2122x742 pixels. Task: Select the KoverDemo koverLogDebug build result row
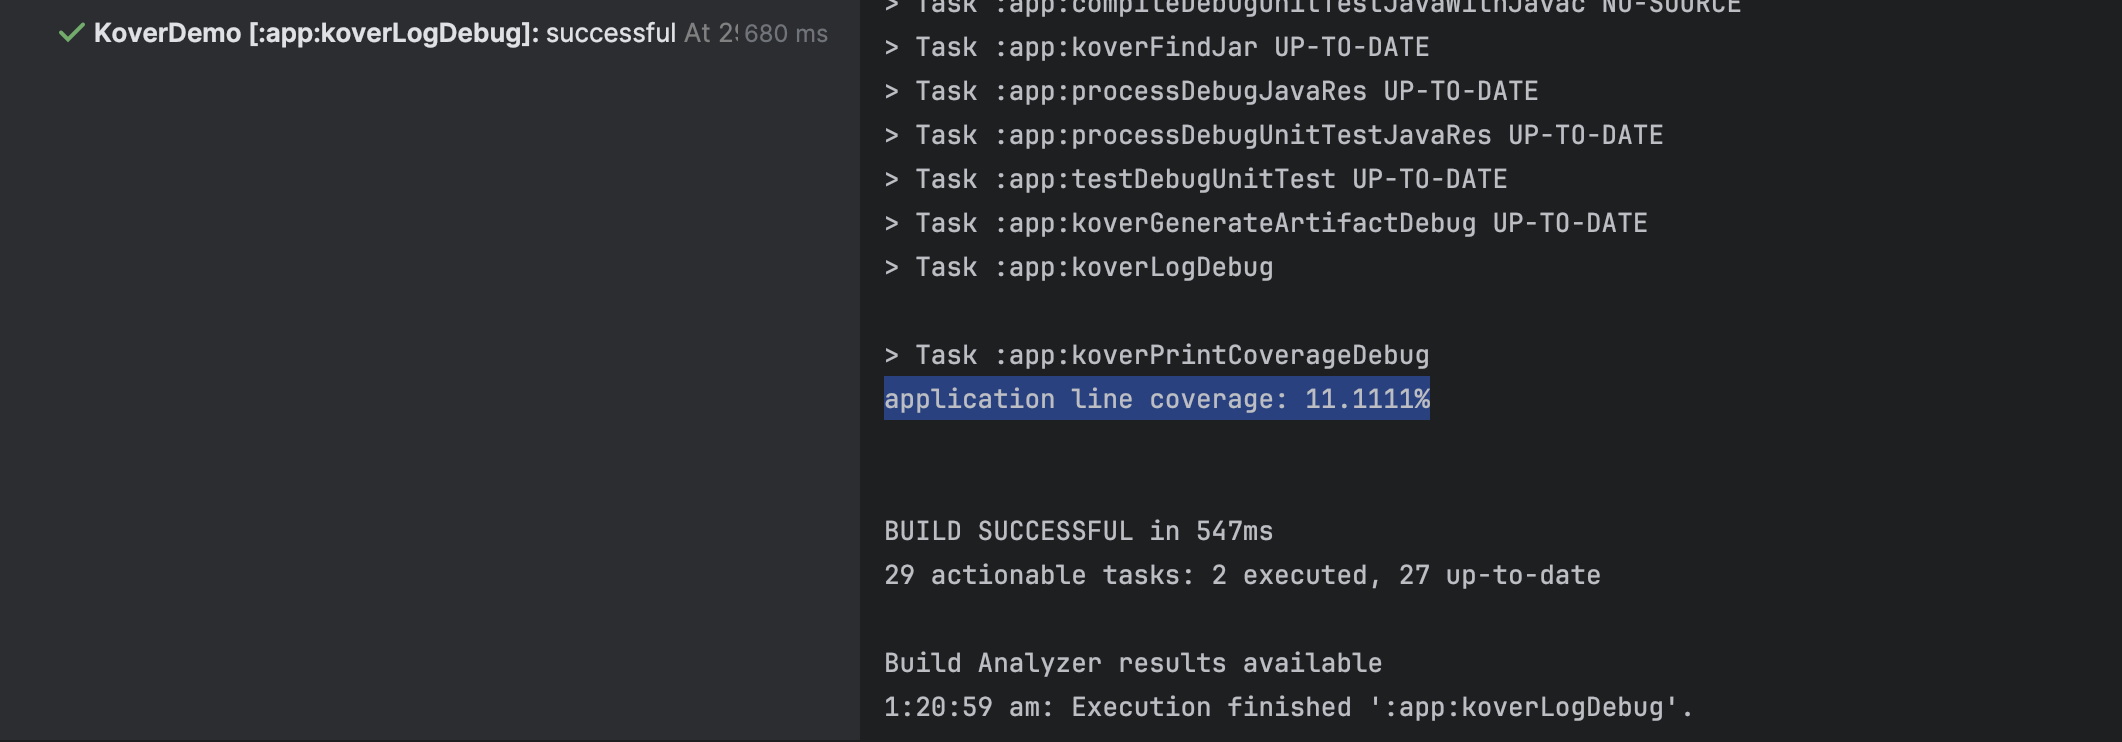(x=430, y=33)
